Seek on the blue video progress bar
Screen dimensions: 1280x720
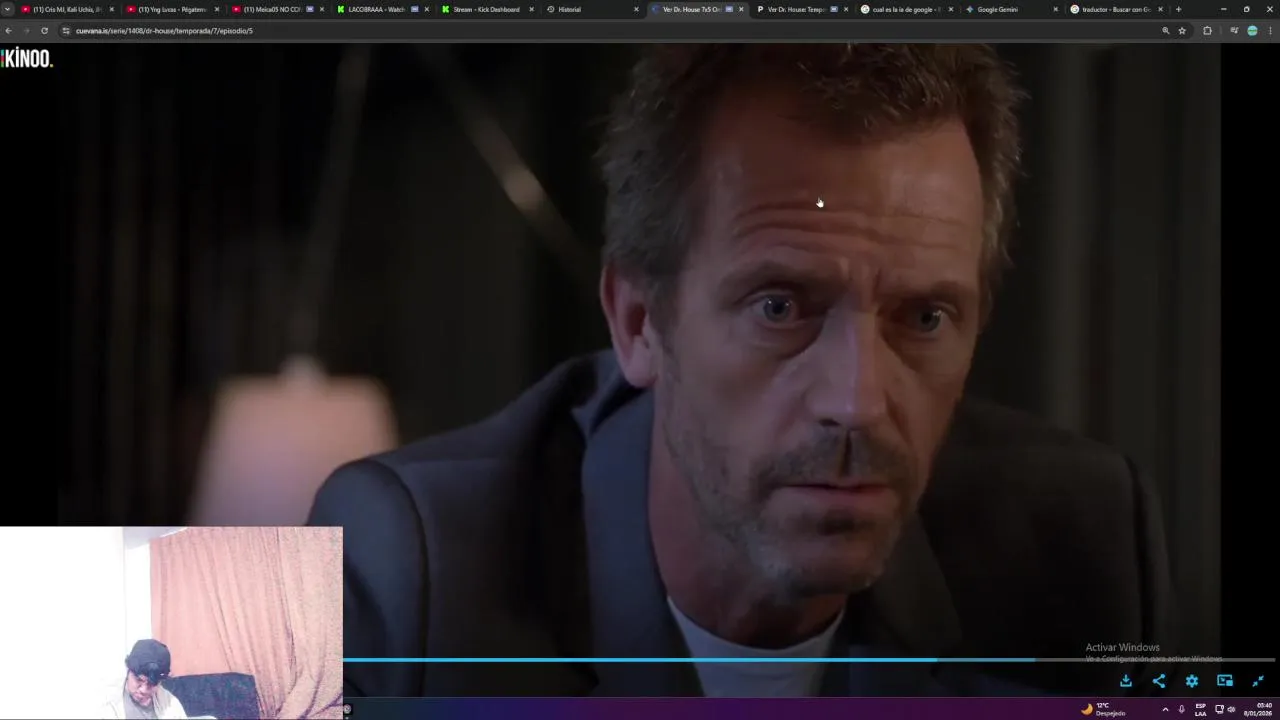point(808,660)
